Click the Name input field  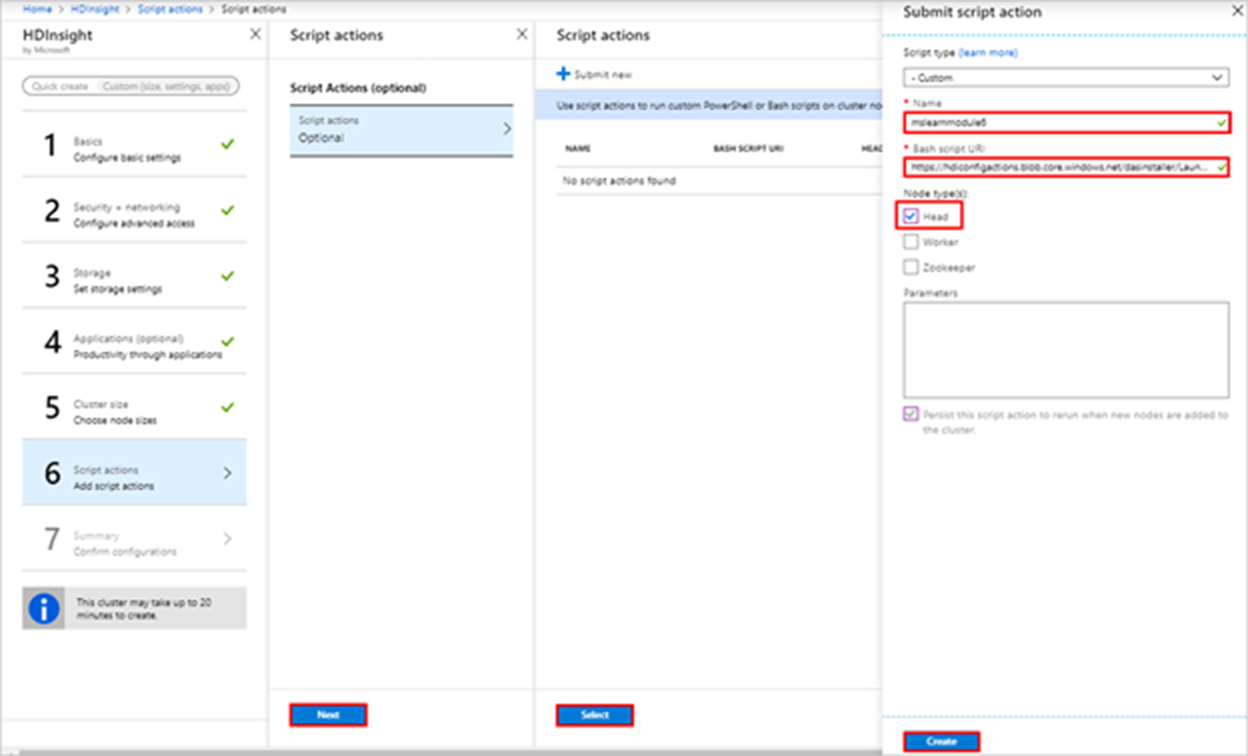pyautogui.click(x=1066, y=122)
